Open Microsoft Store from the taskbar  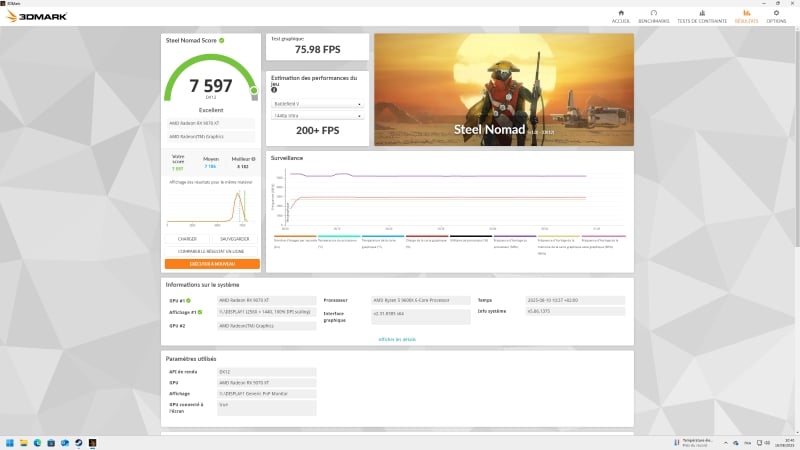pos(51,443)
